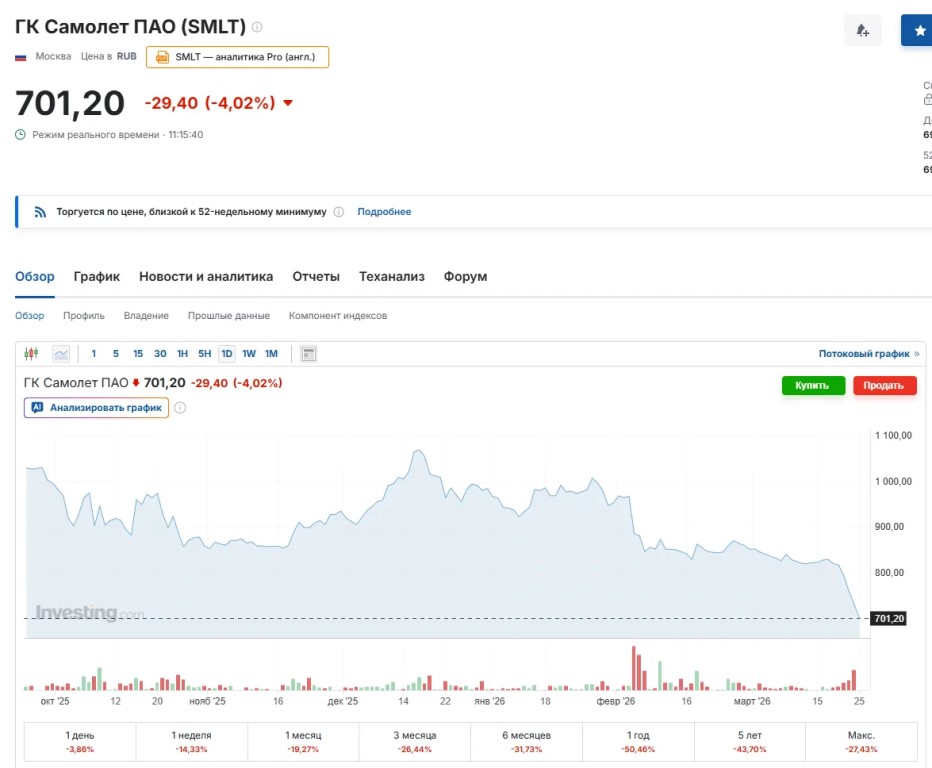Select the 1D chart interval

click(x=227, y=353)
